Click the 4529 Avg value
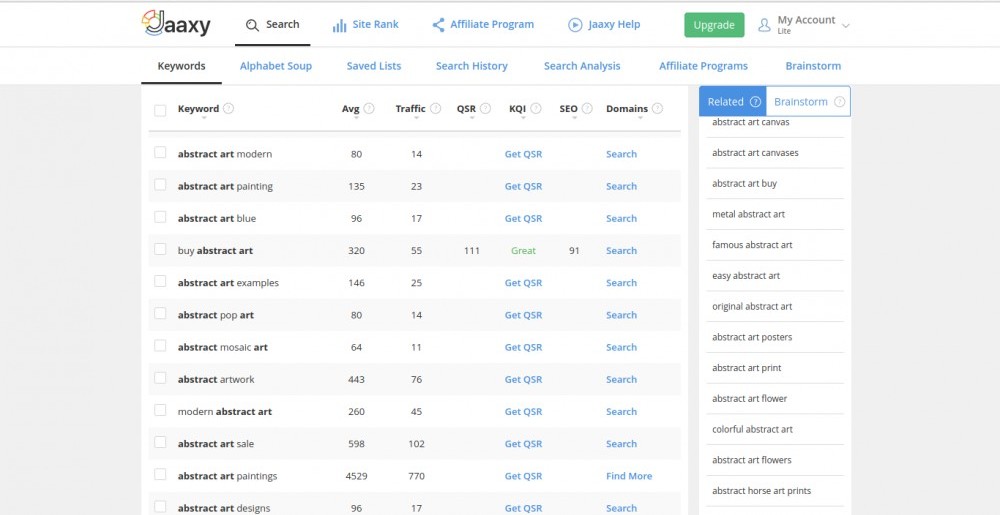The image size is (1000, 515). point(356,475)
